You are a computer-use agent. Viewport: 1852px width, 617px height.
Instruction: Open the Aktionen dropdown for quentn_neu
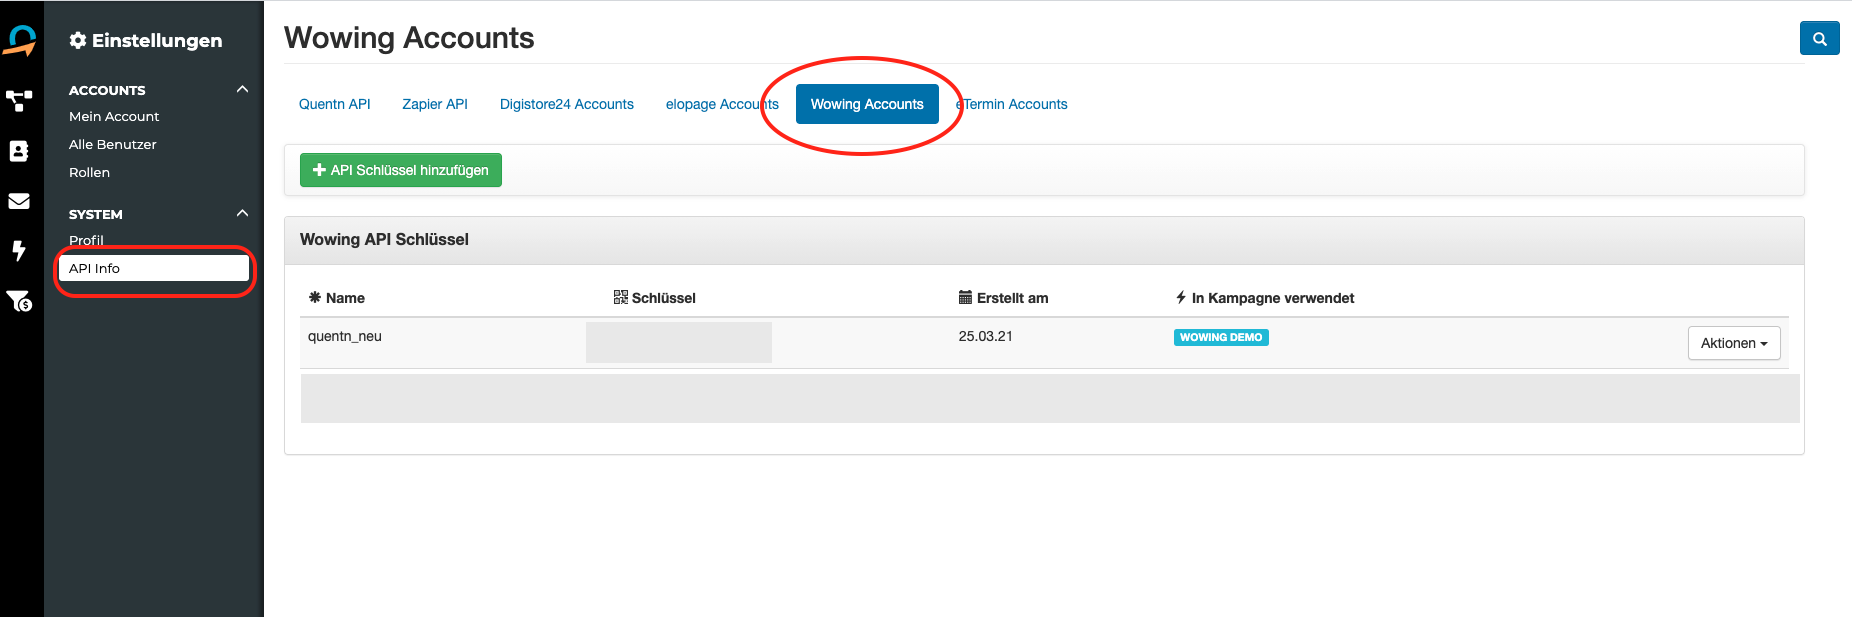(x=1734, y=343)
